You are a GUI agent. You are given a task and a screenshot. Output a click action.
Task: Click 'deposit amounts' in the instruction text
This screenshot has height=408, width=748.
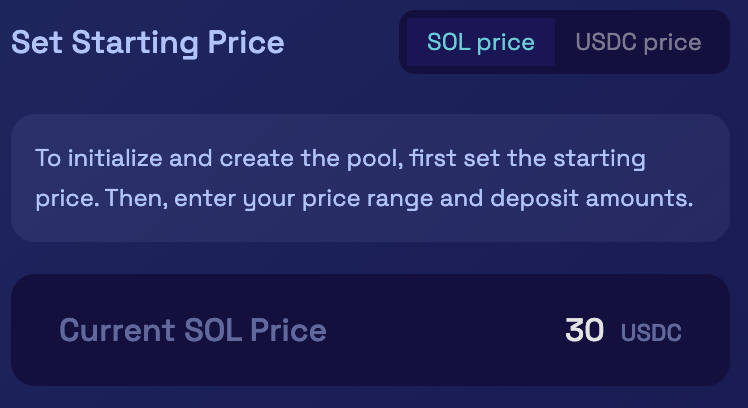coord(591,198)
